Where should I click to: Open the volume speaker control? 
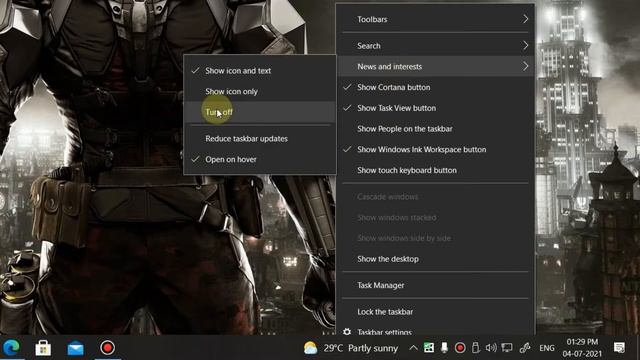point(491,348)
